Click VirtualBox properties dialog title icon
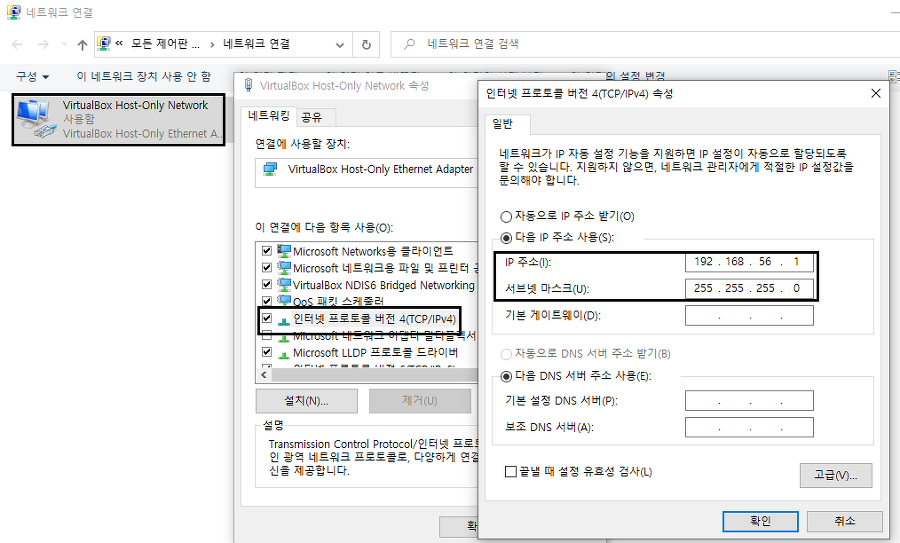 (x=249, y=85)
